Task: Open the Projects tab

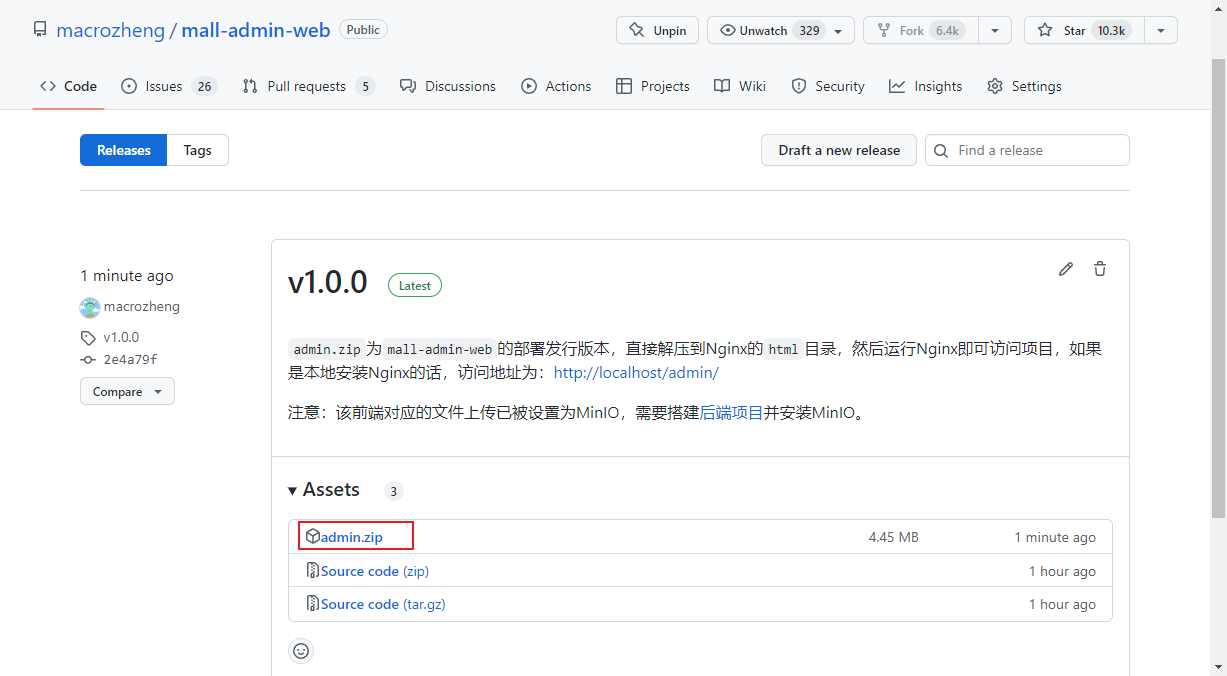Action: [652, 86]
